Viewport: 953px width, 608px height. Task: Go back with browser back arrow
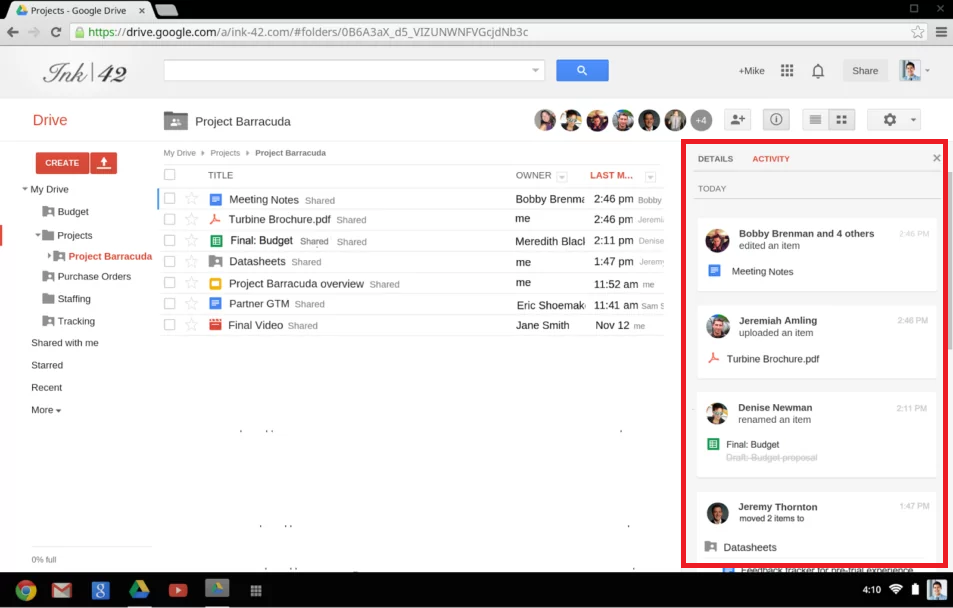coord(13,32)
